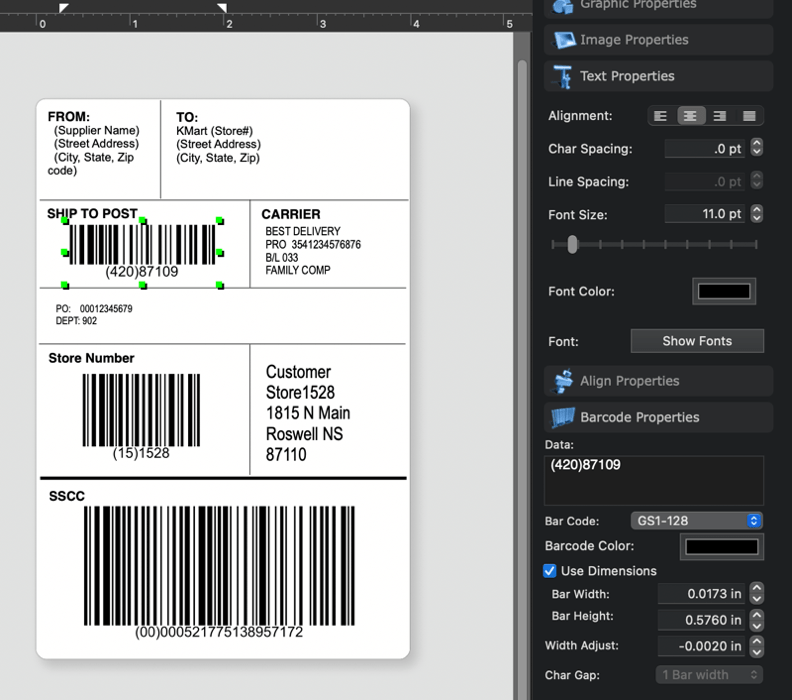Open the Font Color swatch

[724, 291]
